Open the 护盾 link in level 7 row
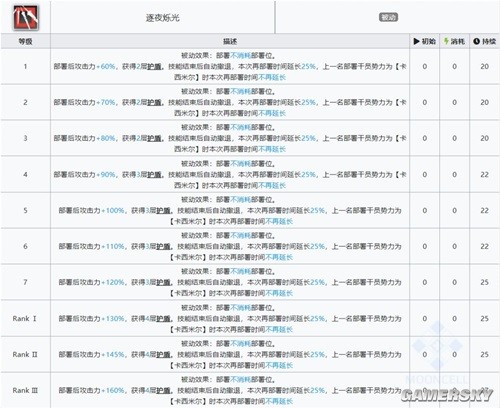 click(163, 282)
